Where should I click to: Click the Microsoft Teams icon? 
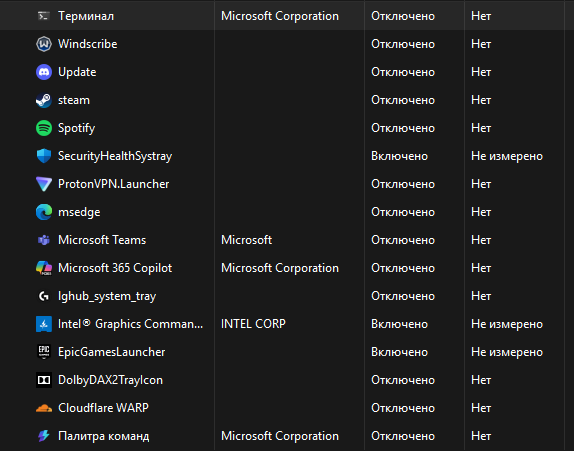tap(44, 240)
